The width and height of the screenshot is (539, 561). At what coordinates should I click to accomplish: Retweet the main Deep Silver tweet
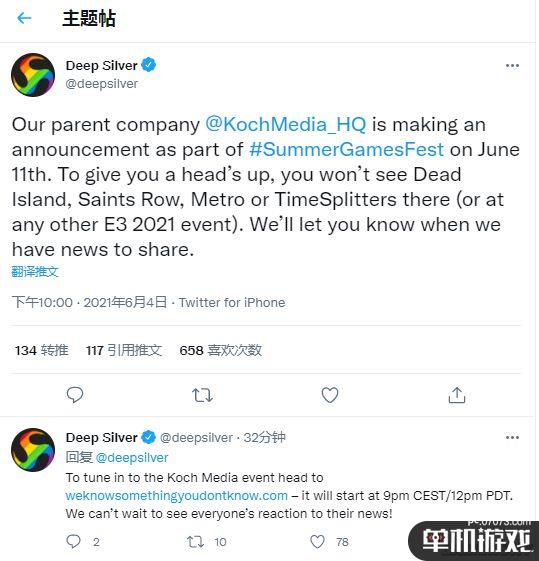pos(202,395)
